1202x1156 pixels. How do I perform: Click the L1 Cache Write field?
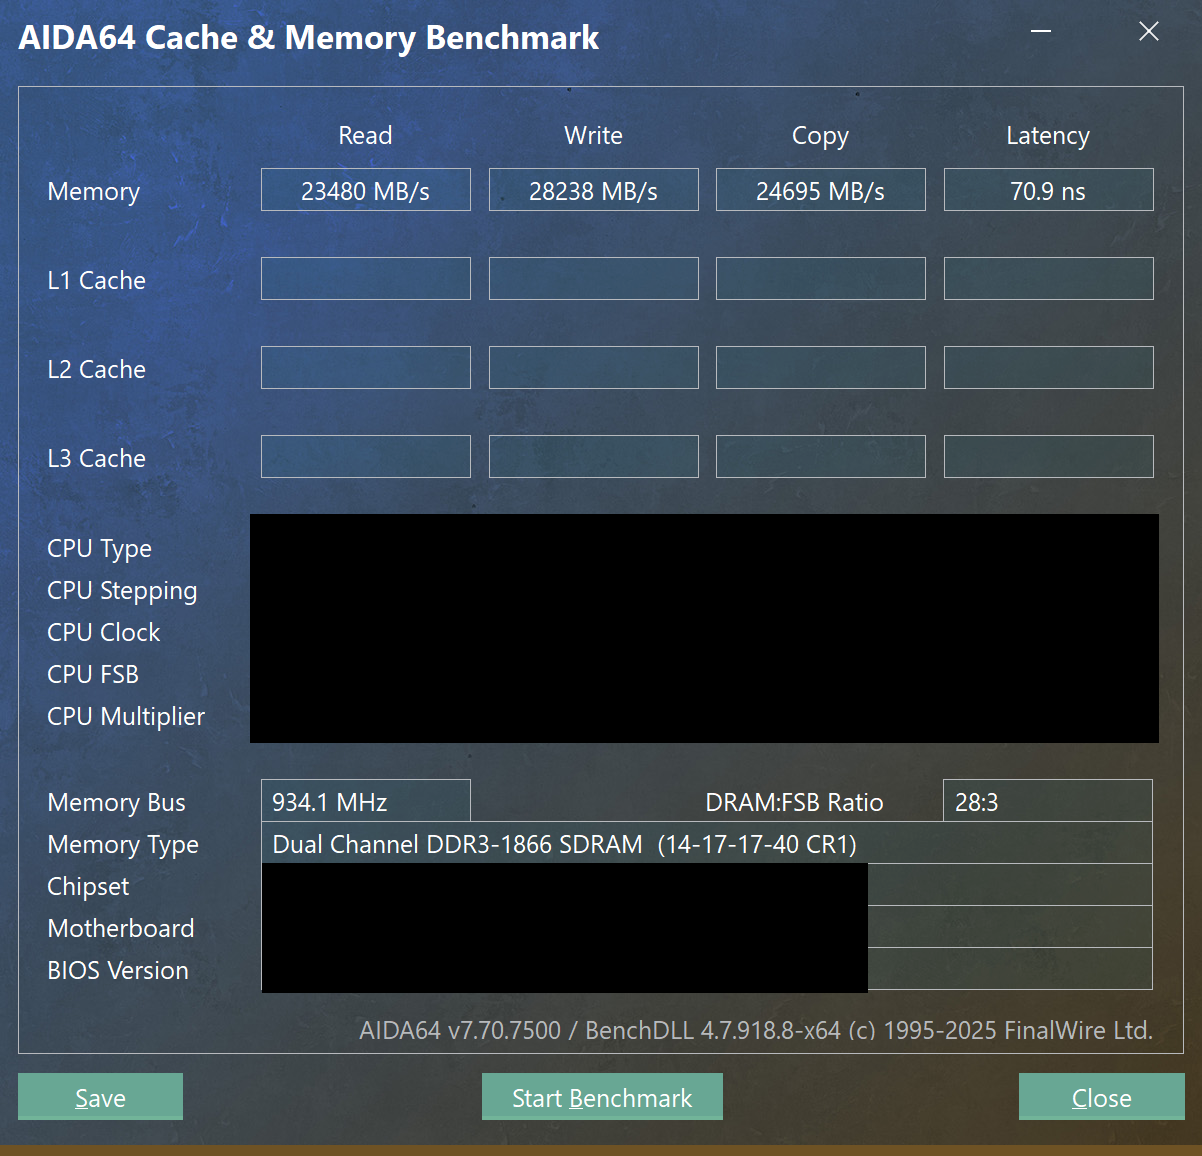[x=594, y=279]
